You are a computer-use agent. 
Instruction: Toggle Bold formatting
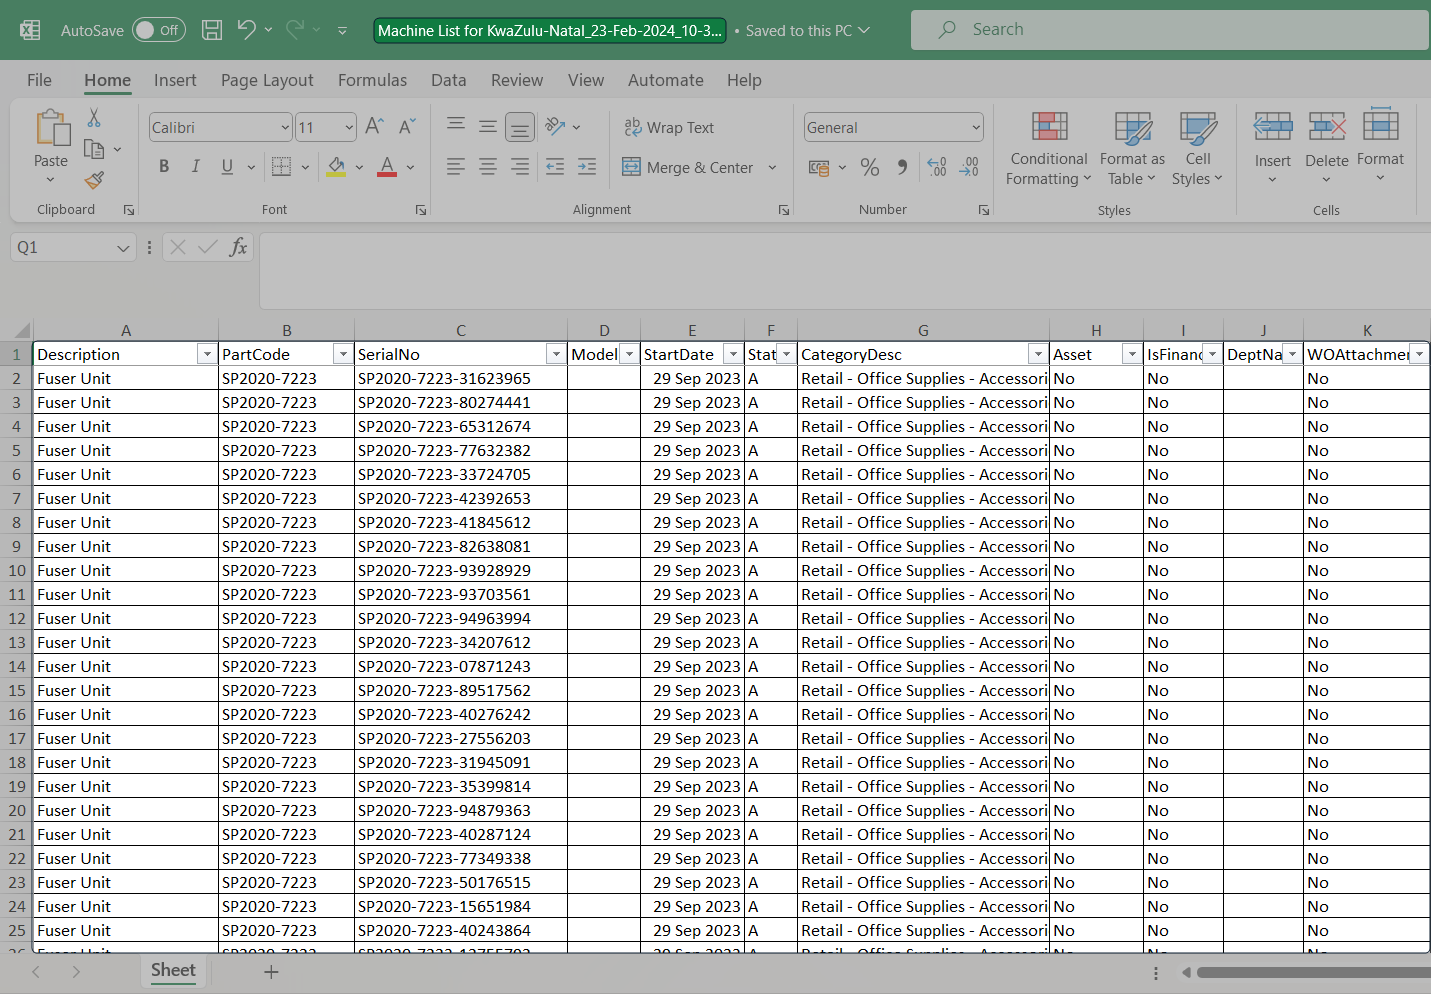point(164,167)
